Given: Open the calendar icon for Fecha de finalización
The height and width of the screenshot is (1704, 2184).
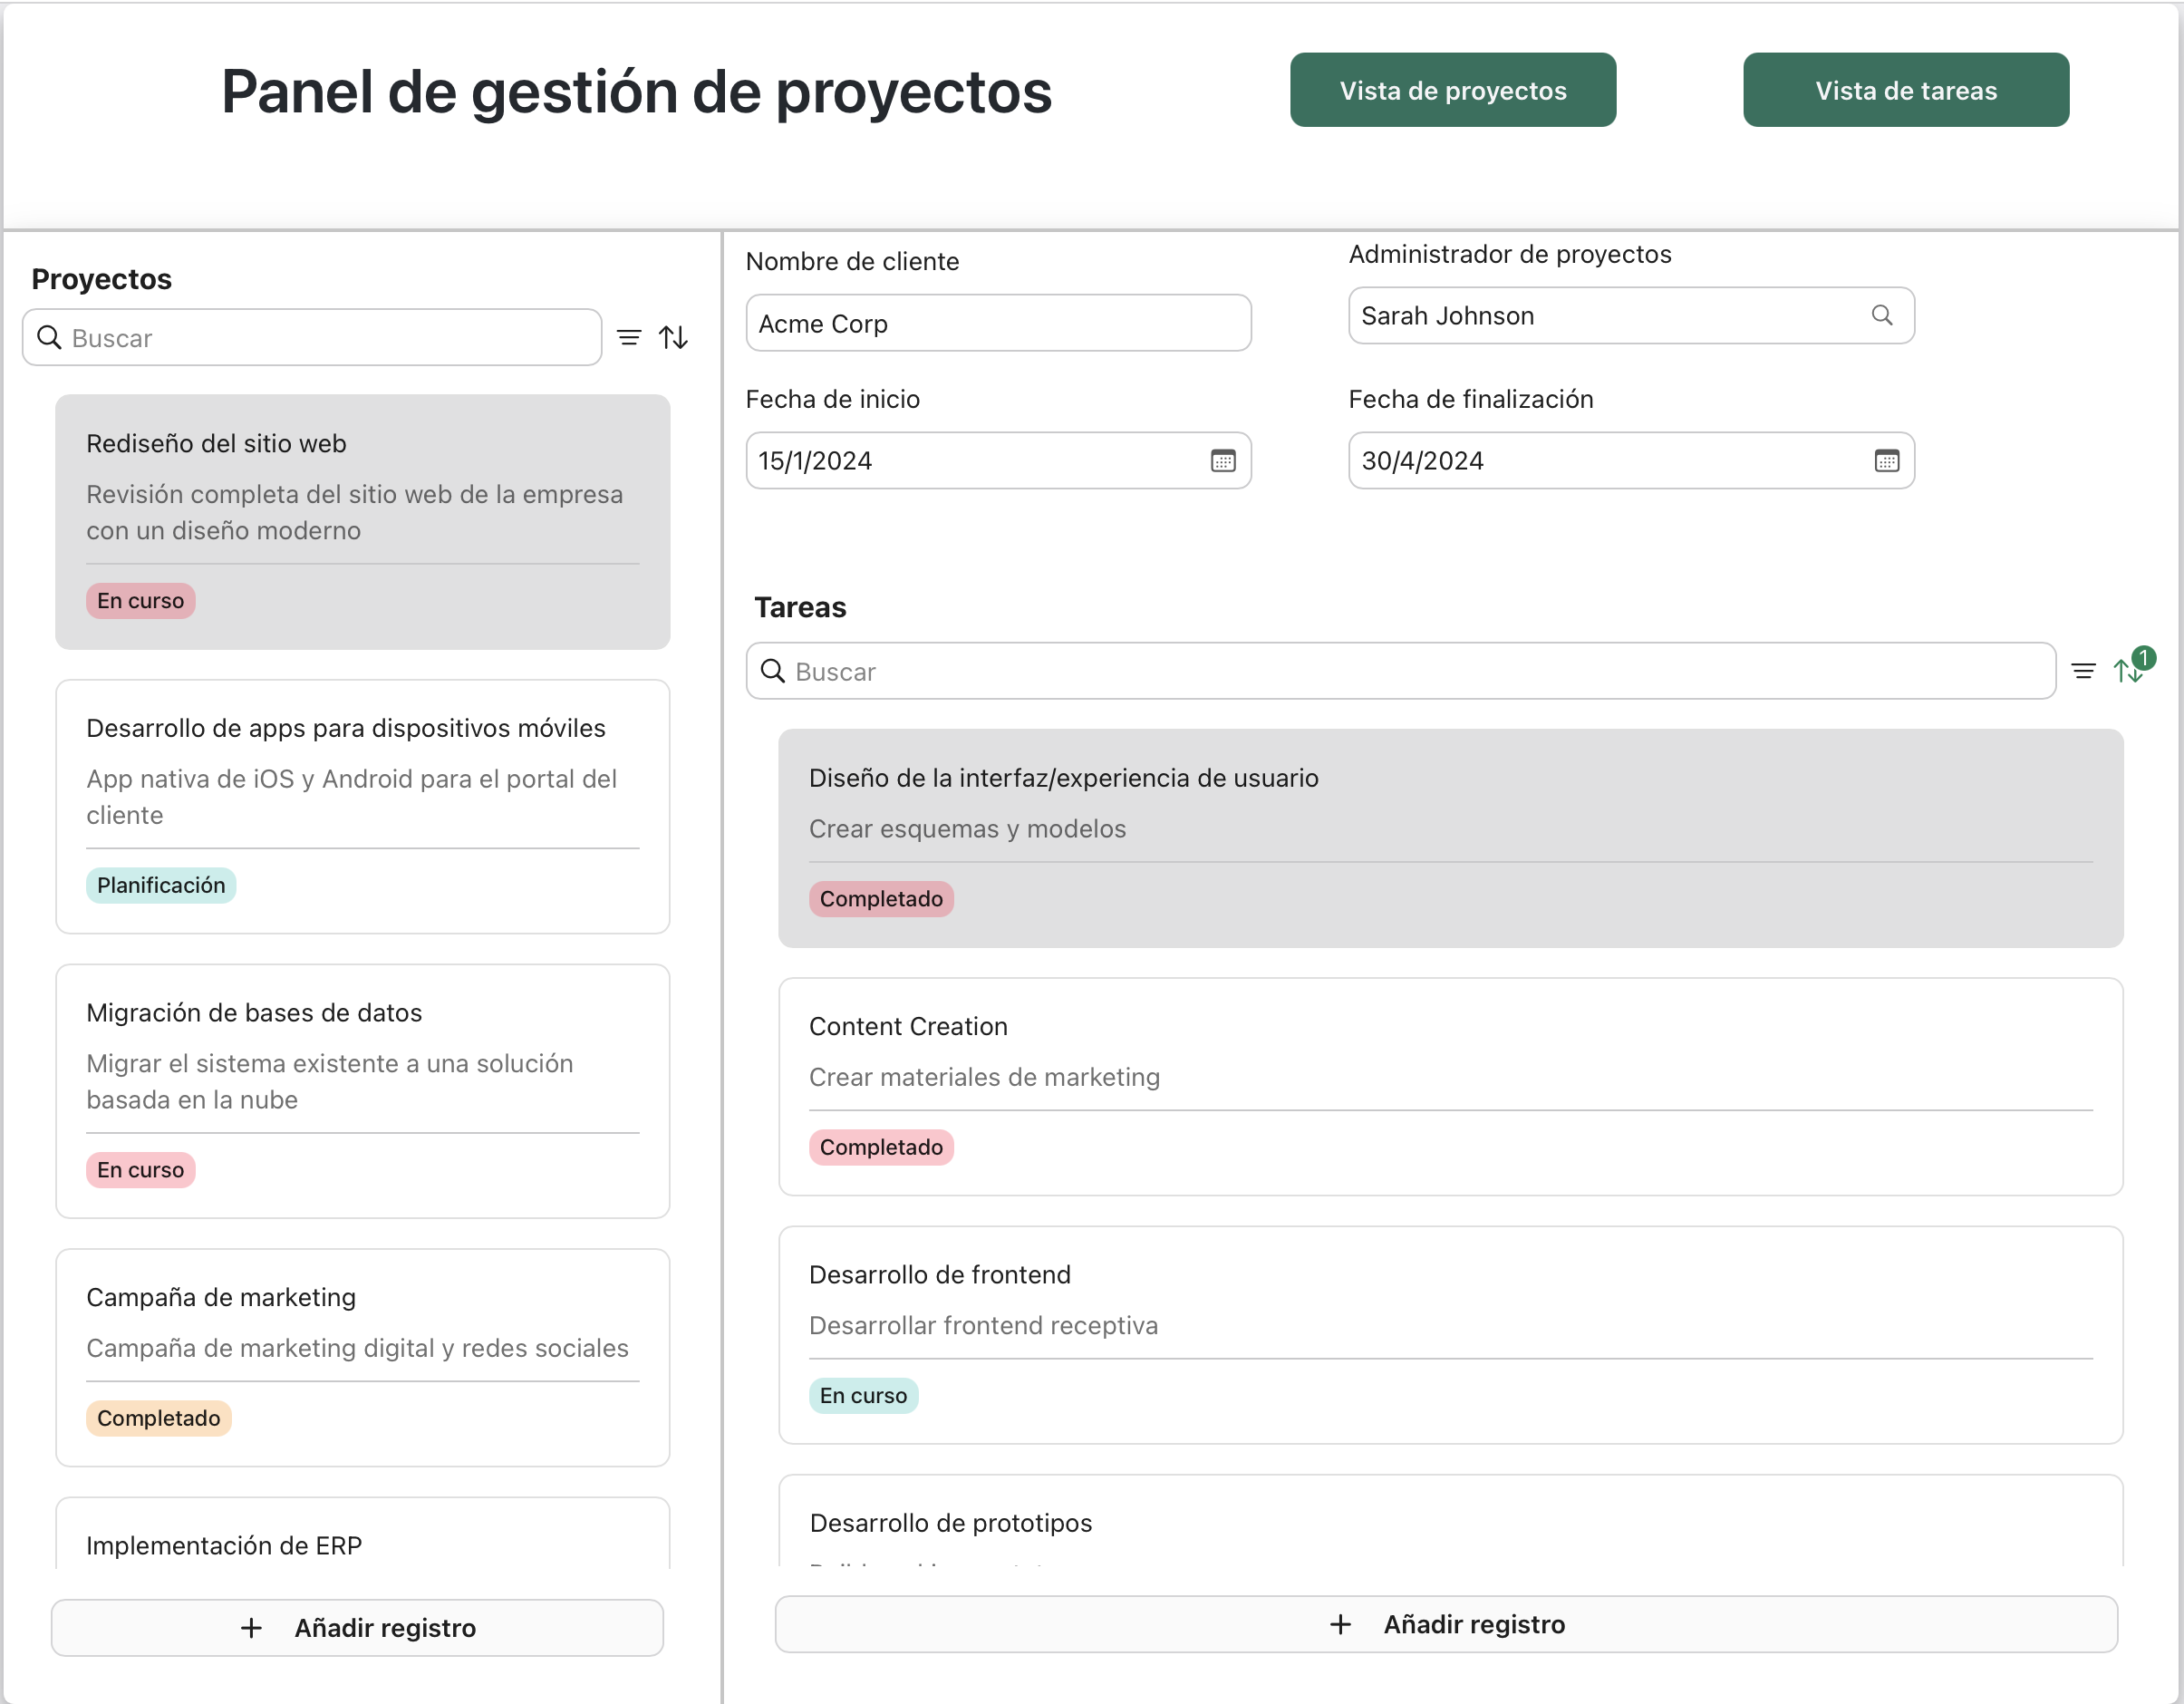Looking at the screenshot, I should (x=1888, y=460).
